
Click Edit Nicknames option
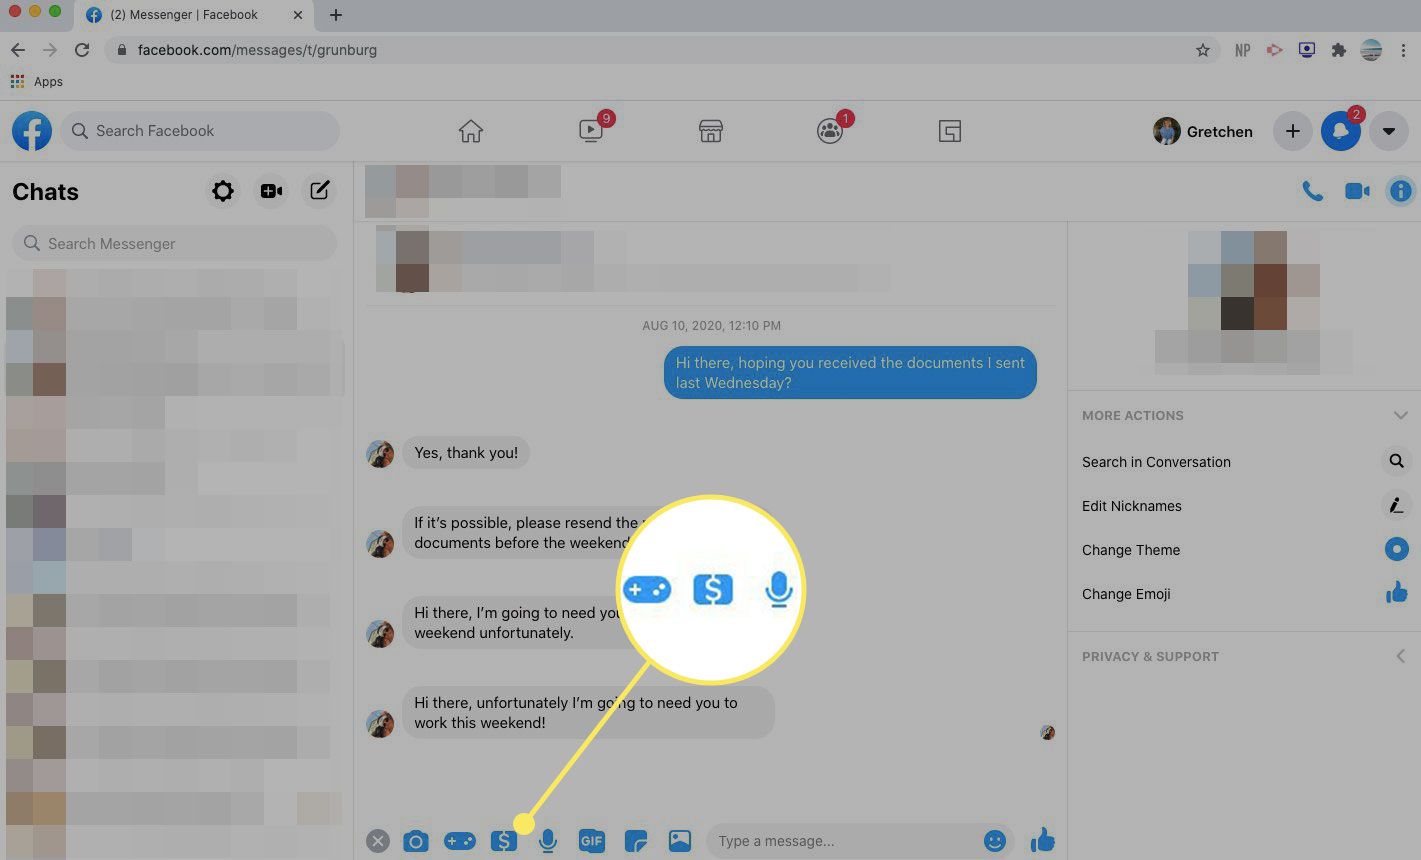coord(1131,506)
